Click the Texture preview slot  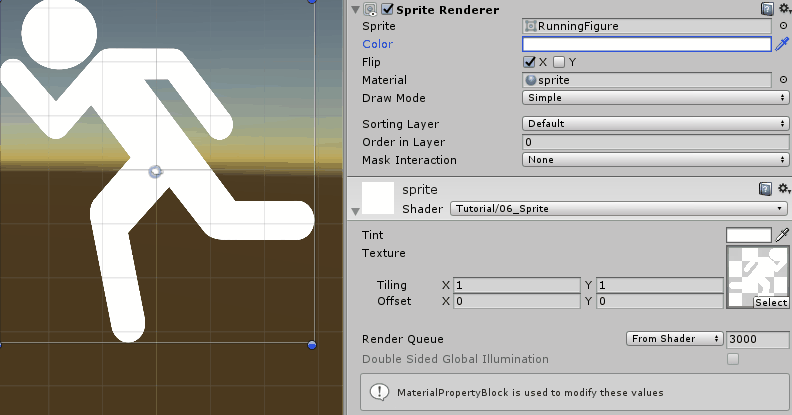(758, 277)
